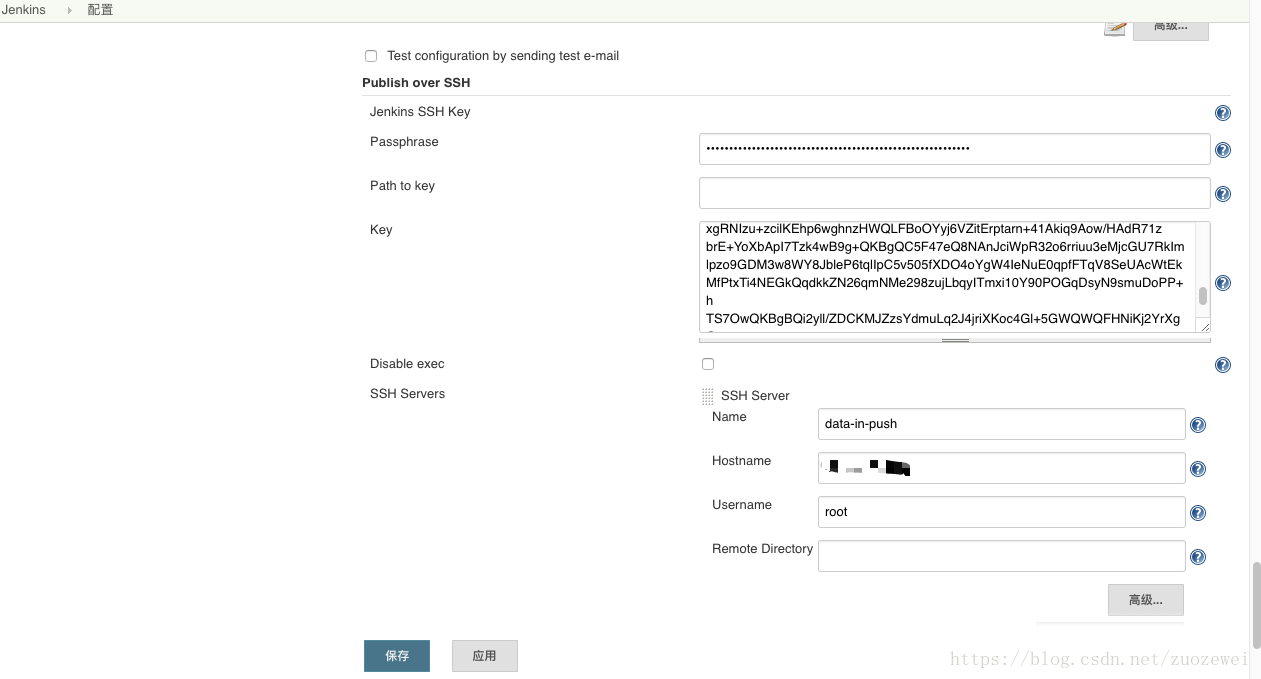This screenshot has width=1261, height=679.
Task: Click the Jenkins SSH Key label
Action: [x=420, y=112]
